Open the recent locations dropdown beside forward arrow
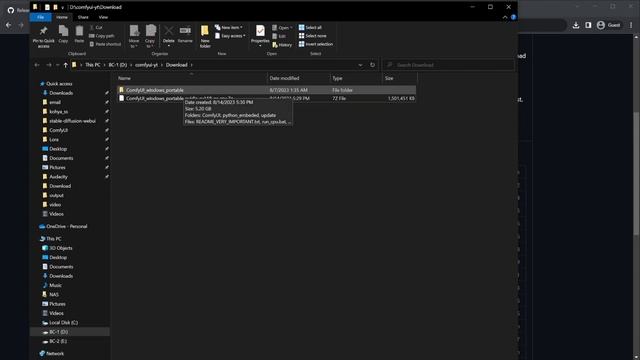This screenshot has width=640, height=360. (57, 65)
